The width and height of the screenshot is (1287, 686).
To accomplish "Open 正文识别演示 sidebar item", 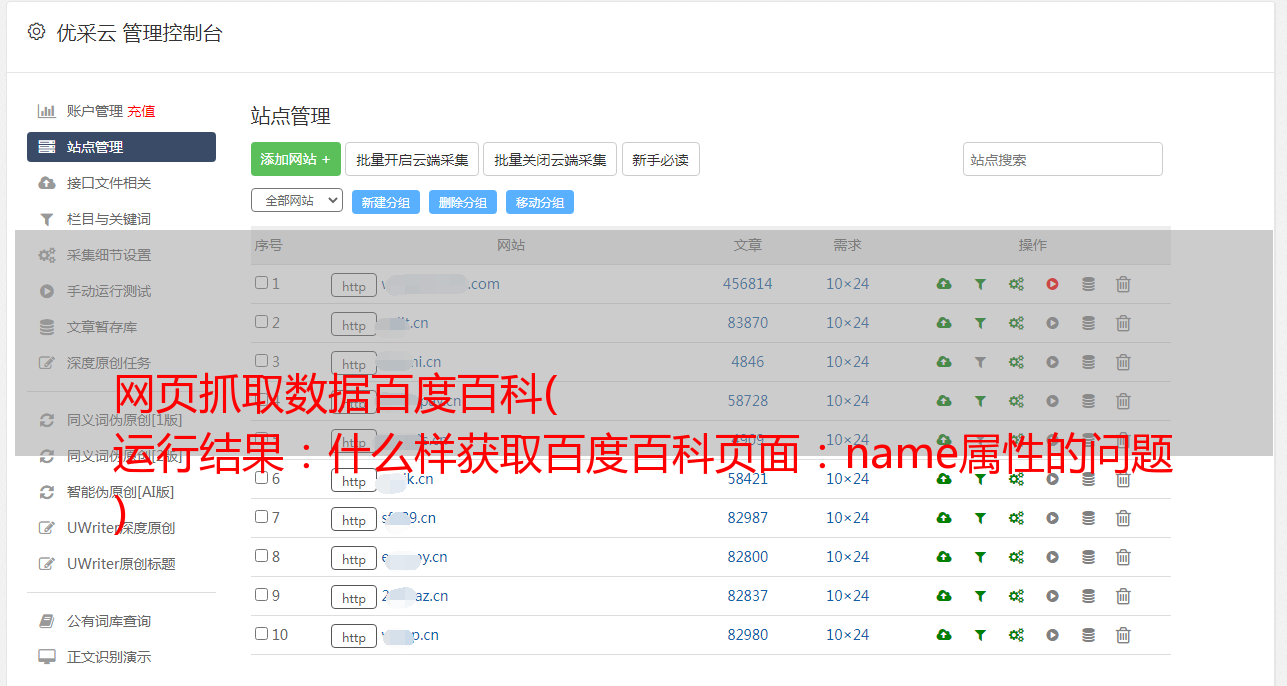I will tap(109, 657).
